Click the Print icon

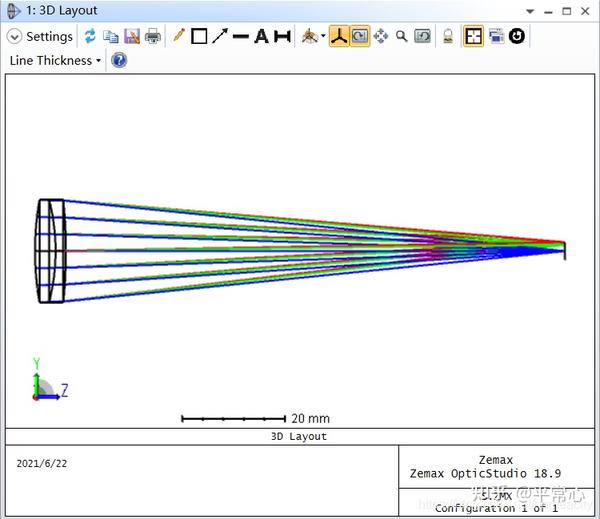tap(152, 37)
